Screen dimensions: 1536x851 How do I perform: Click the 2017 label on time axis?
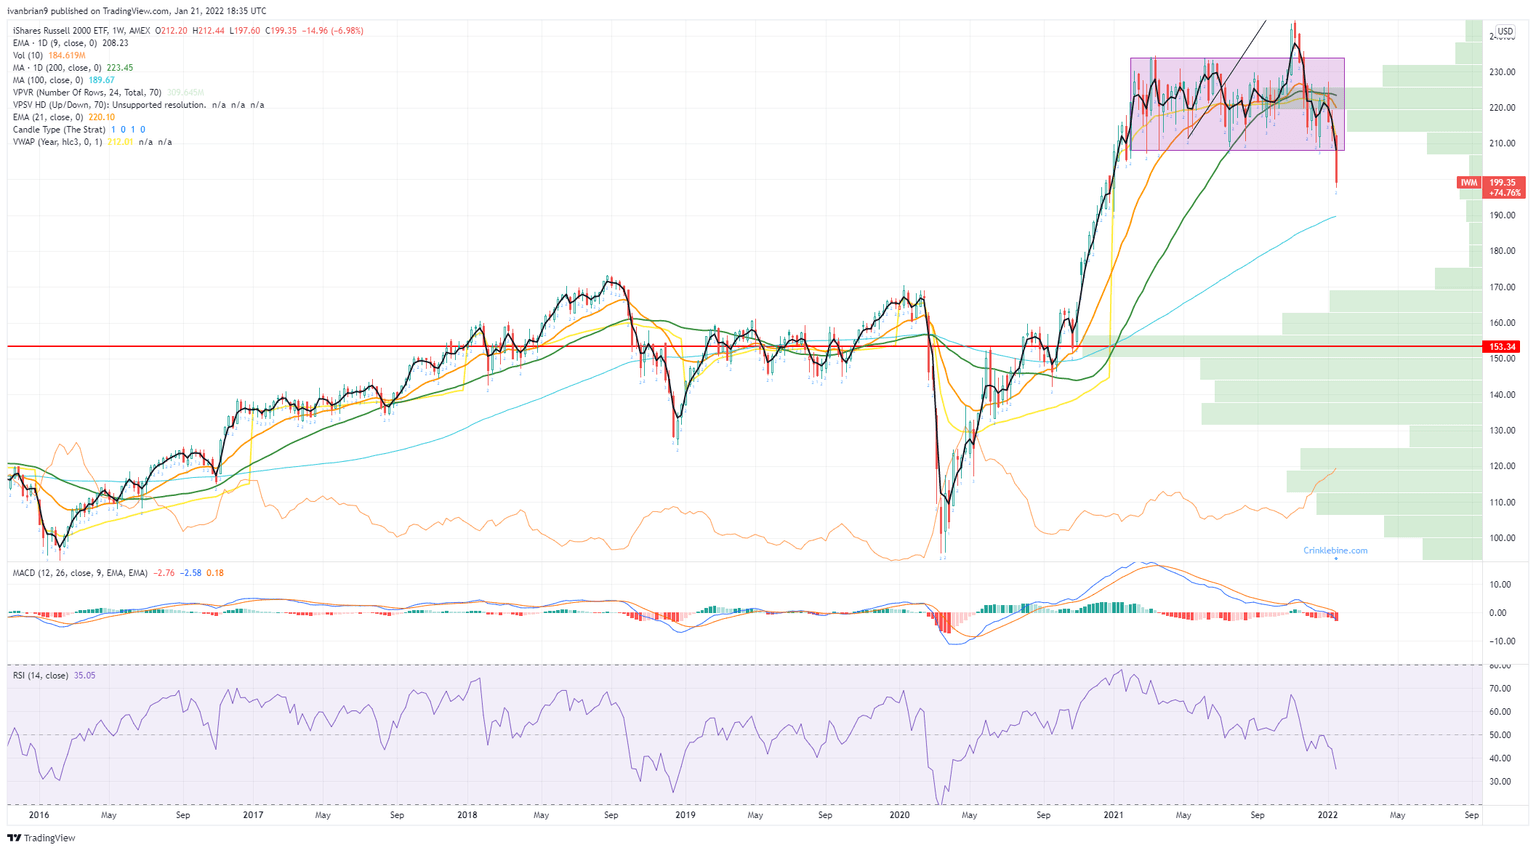click(x=253, y=815)
